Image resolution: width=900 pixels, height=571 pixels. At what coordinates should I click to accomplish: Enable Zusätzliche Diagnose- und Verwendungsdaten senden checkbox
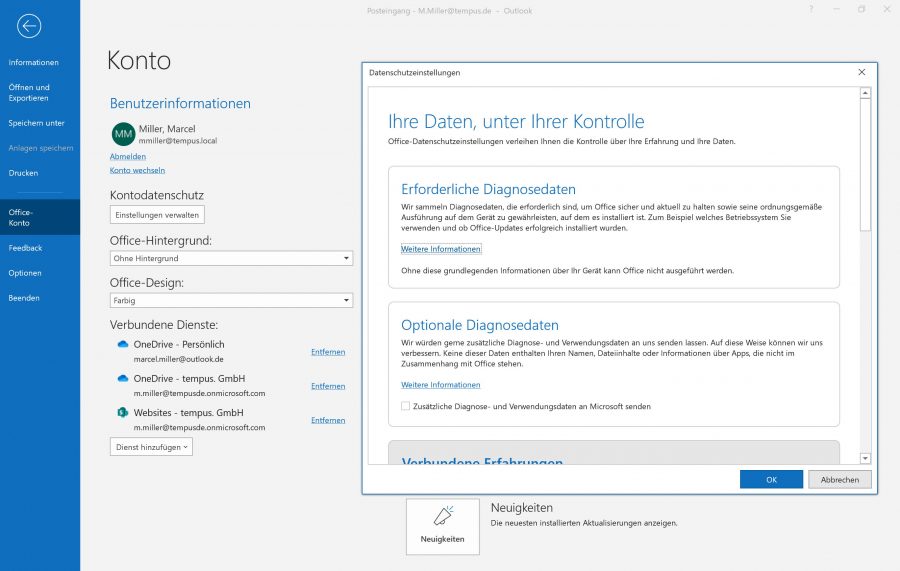pos(405,406)
